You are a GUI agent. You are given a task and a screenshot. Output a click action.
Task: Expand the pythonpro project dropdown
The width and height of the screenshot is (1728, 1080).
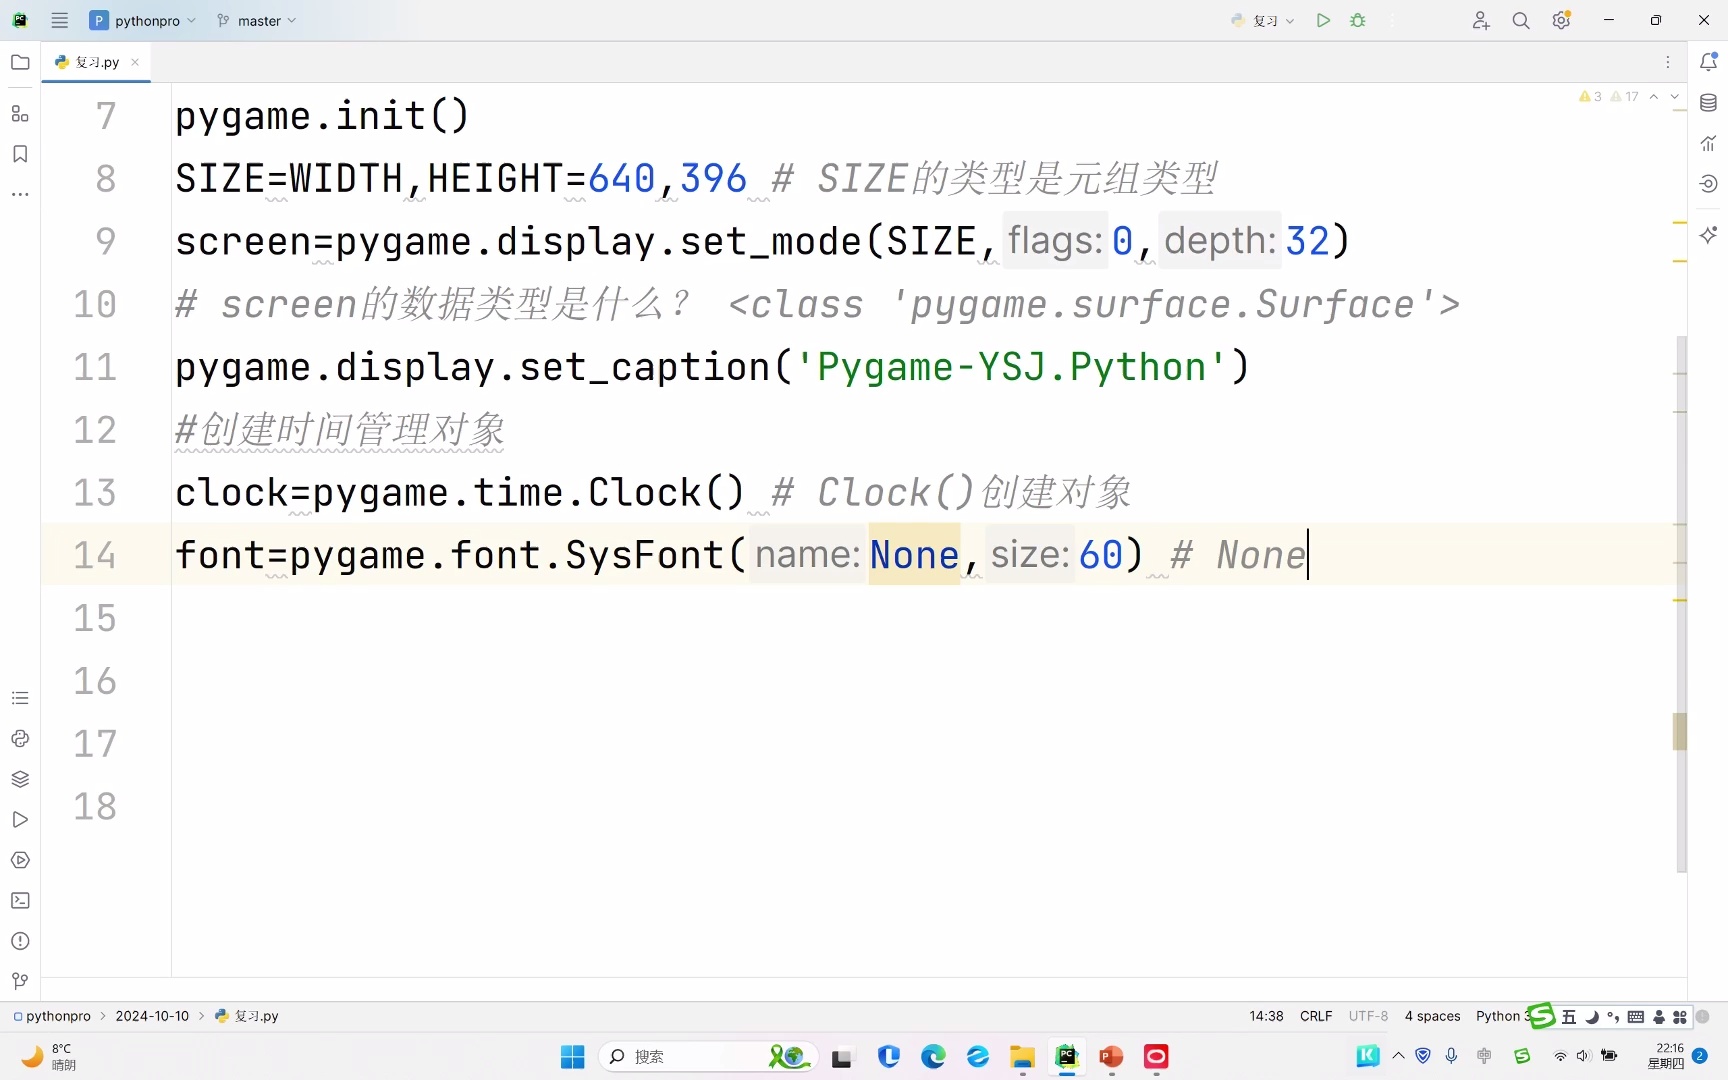tap(143, 20)
